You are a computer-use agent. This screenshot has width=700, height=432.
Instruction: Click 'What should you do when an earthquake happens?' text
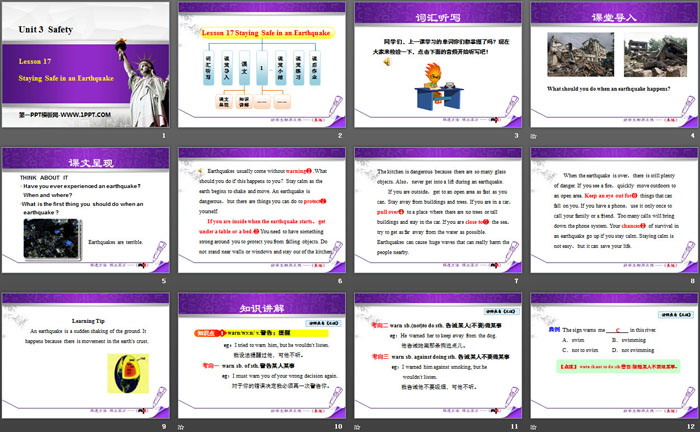point(608,89)
